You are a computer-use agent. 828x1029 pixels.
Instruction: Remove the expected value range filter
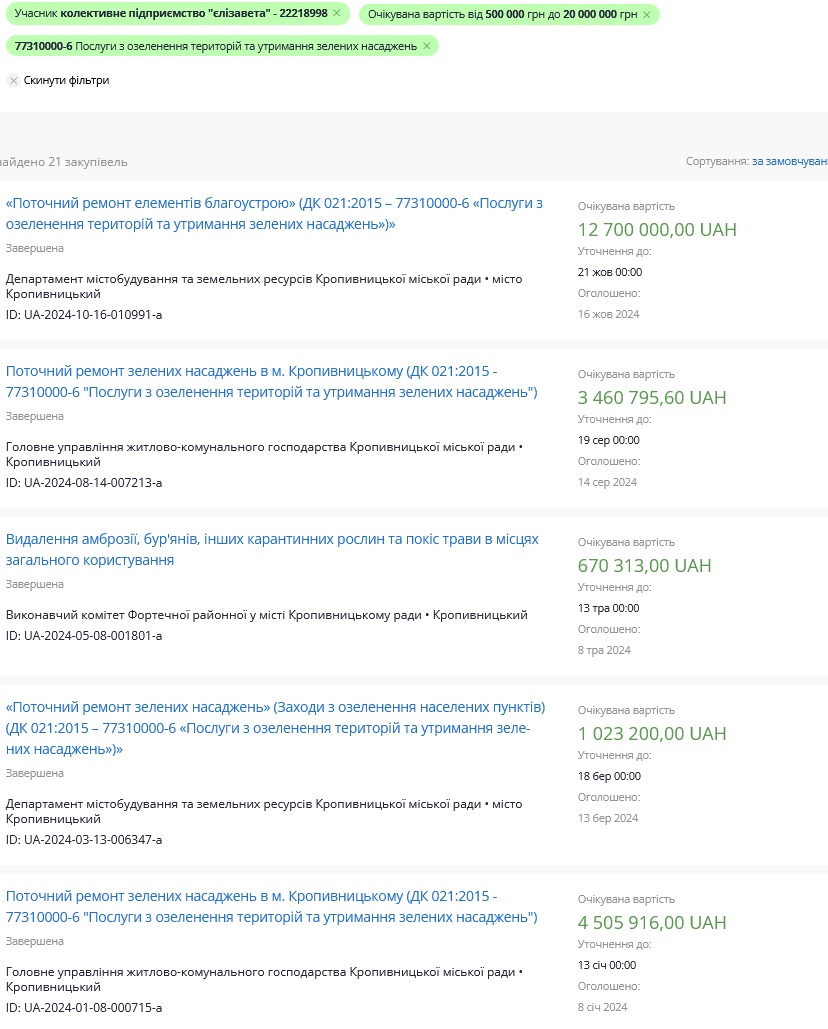click(x=646, y=14)
